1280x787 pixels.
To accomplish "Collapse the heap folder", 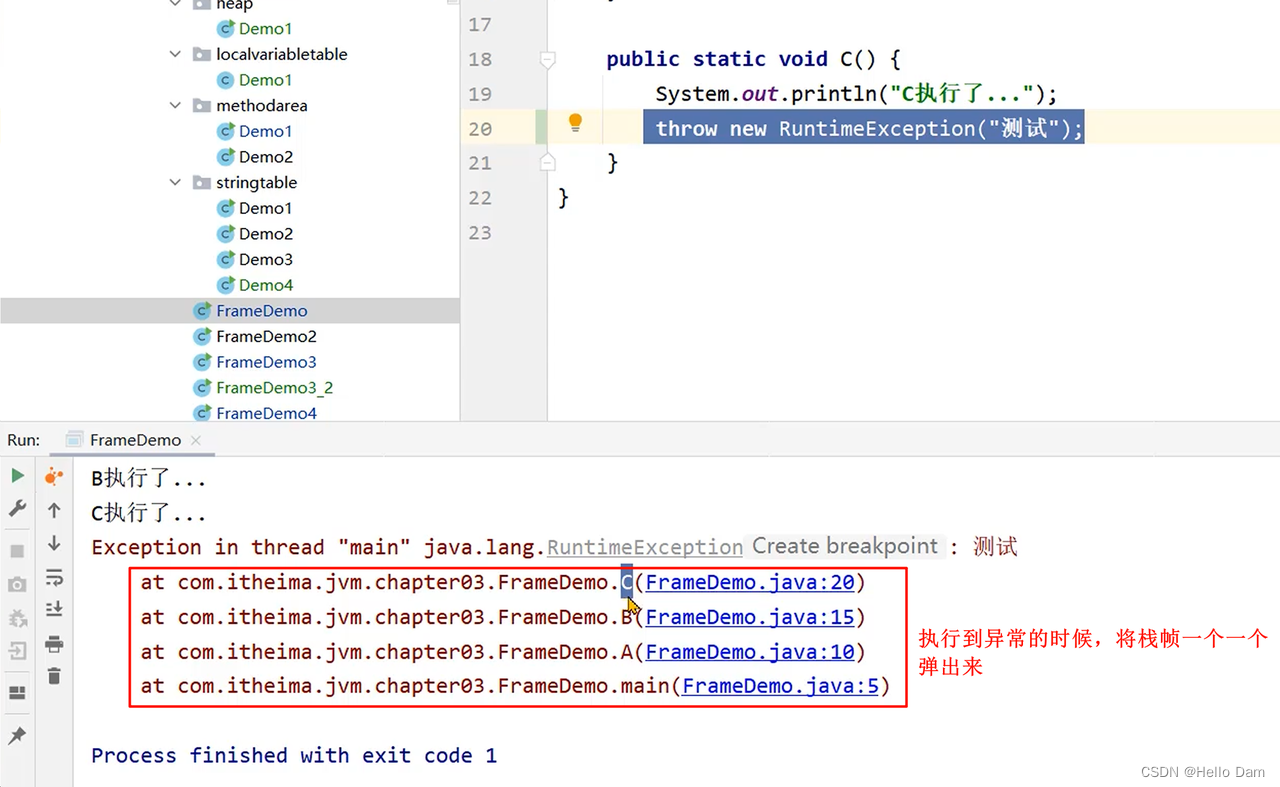I will pos(175,4).
